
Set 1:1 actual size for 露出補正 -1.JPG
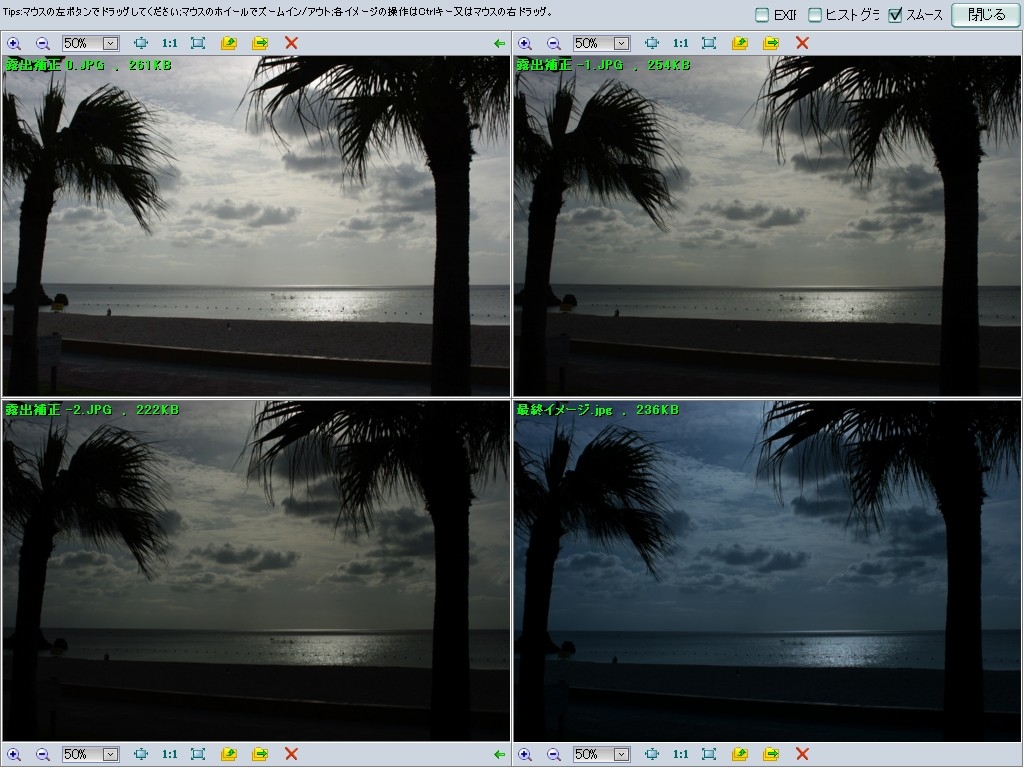point(680,43)
